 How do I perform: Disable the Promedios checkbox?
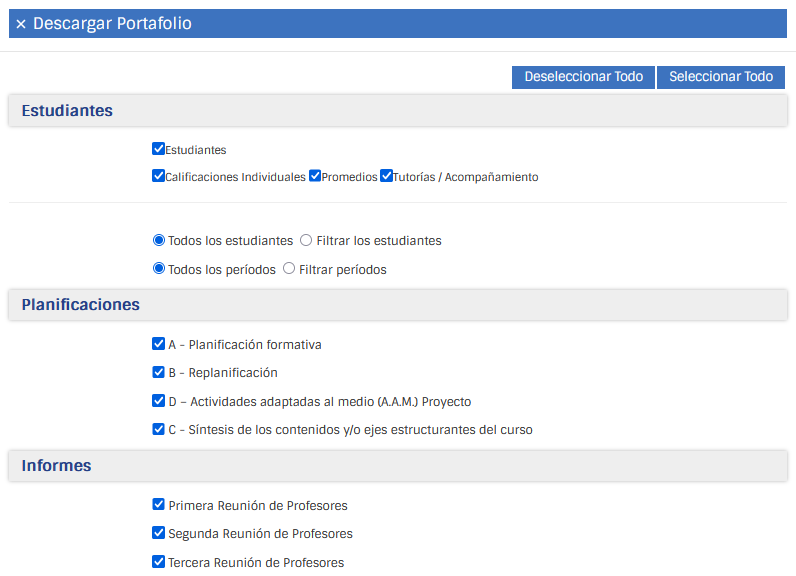pyautogui.click(x=315, y=176)
